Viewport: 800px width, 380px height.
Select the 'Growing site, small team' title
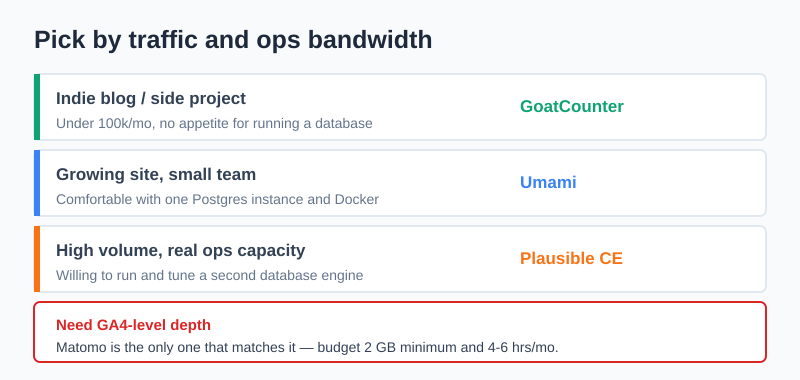(156, 174)
